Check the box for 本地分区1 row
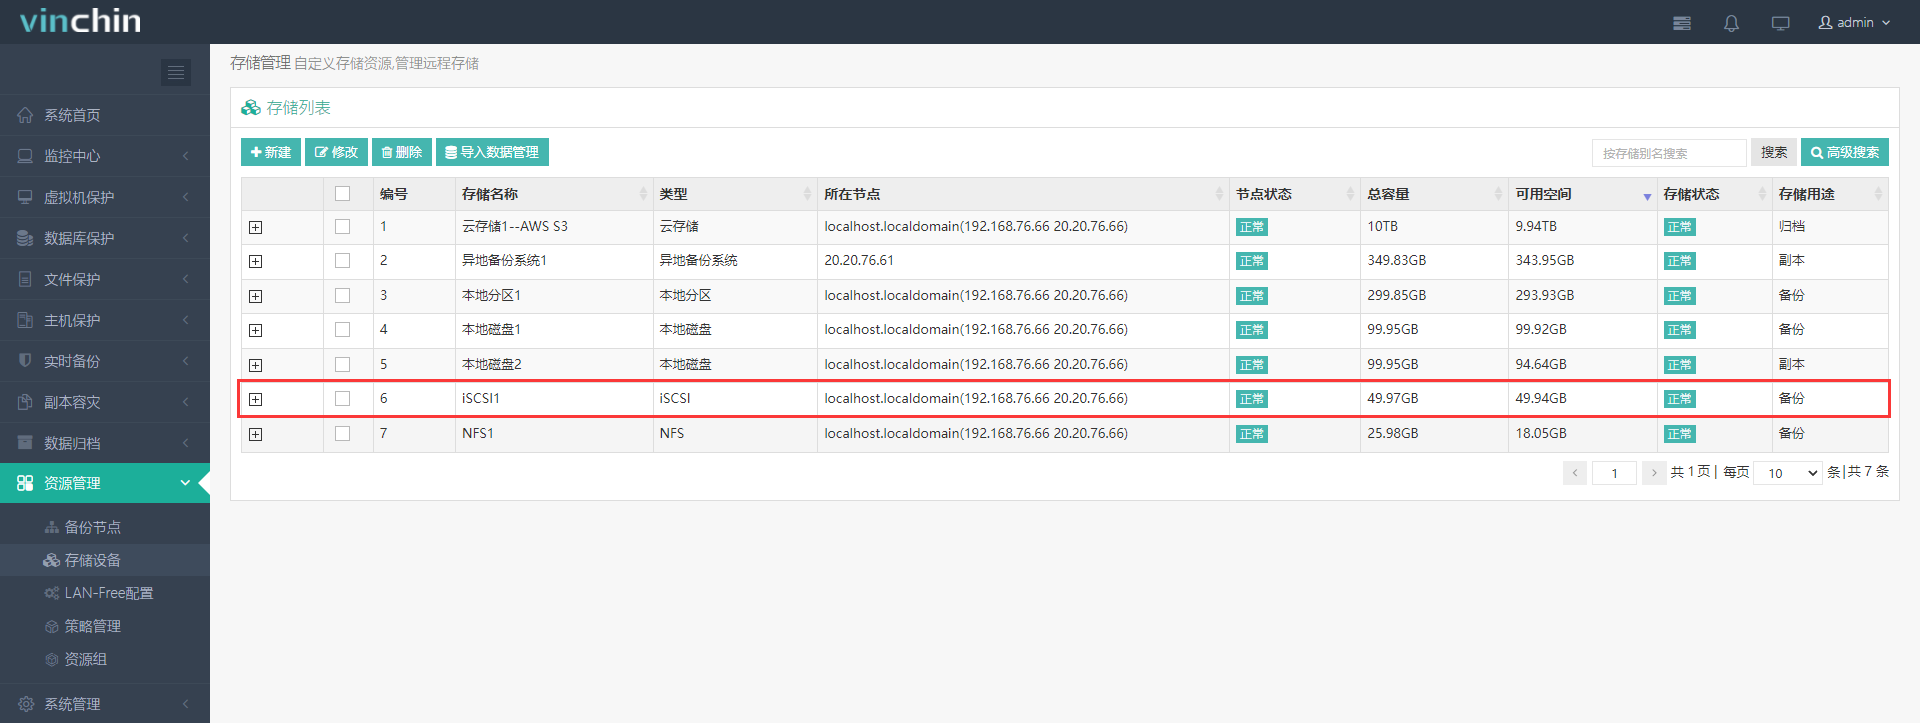Image resolution: width=1920 pixels, height=723 pixels. click(x=342, y=296)
